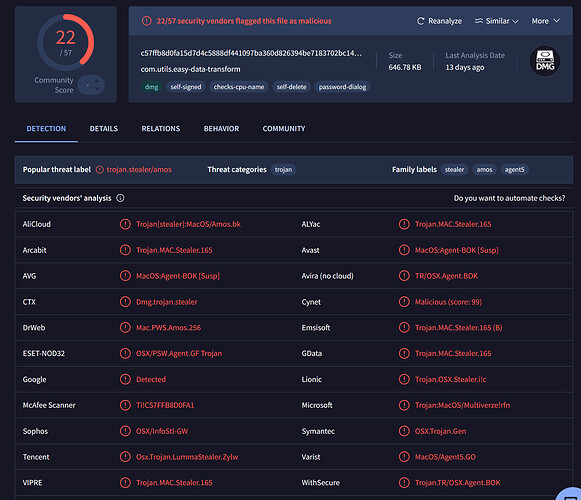Expand the Similar dropdown
Screen dimensions: 581x500
(x=497, y=21)
